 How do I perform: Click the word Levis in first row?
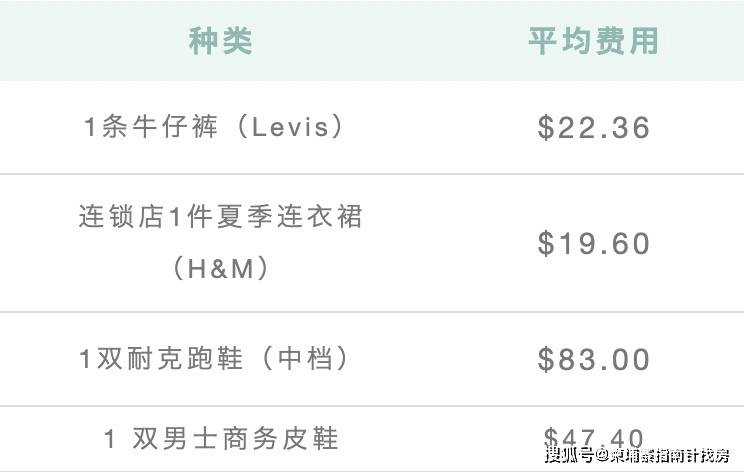[290, 128]
